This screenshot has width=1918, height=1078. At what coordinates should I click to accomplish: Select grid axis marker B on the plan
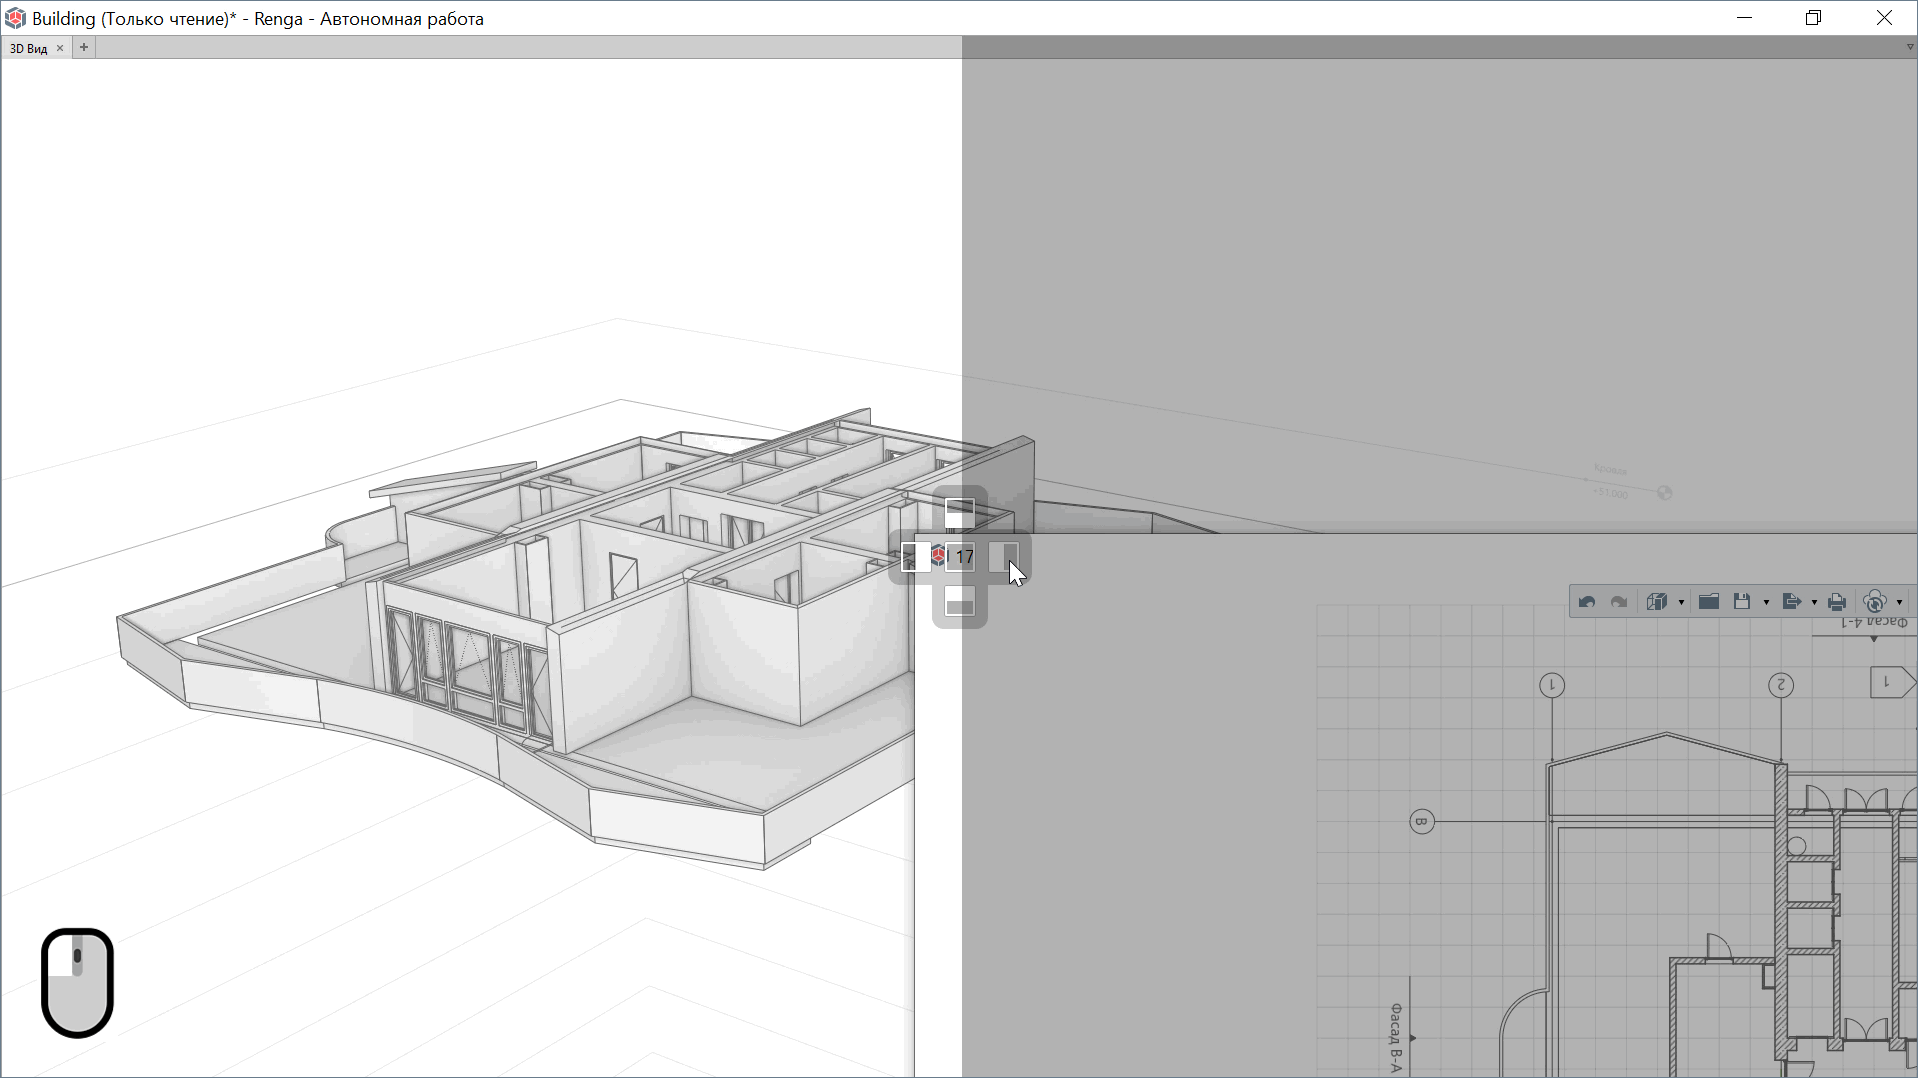click(x=1422, y=822)
